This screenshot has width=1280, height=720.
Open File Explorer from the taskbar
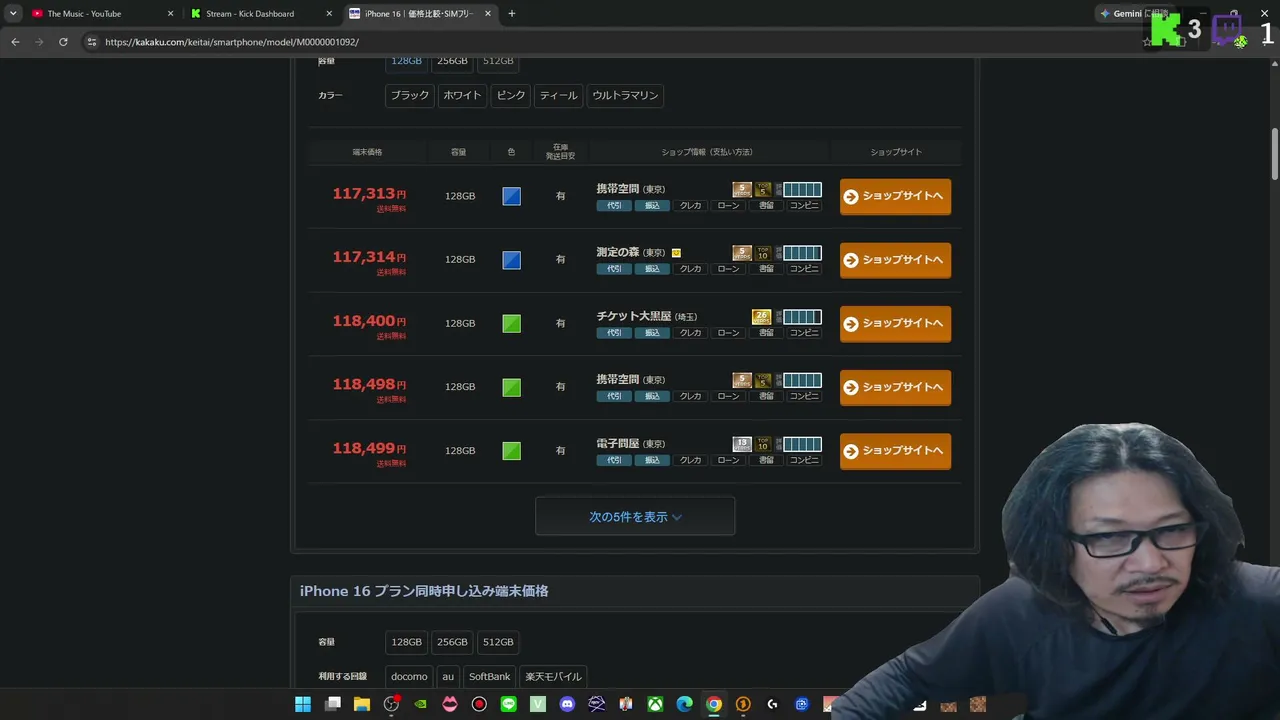tap(362, 704)
